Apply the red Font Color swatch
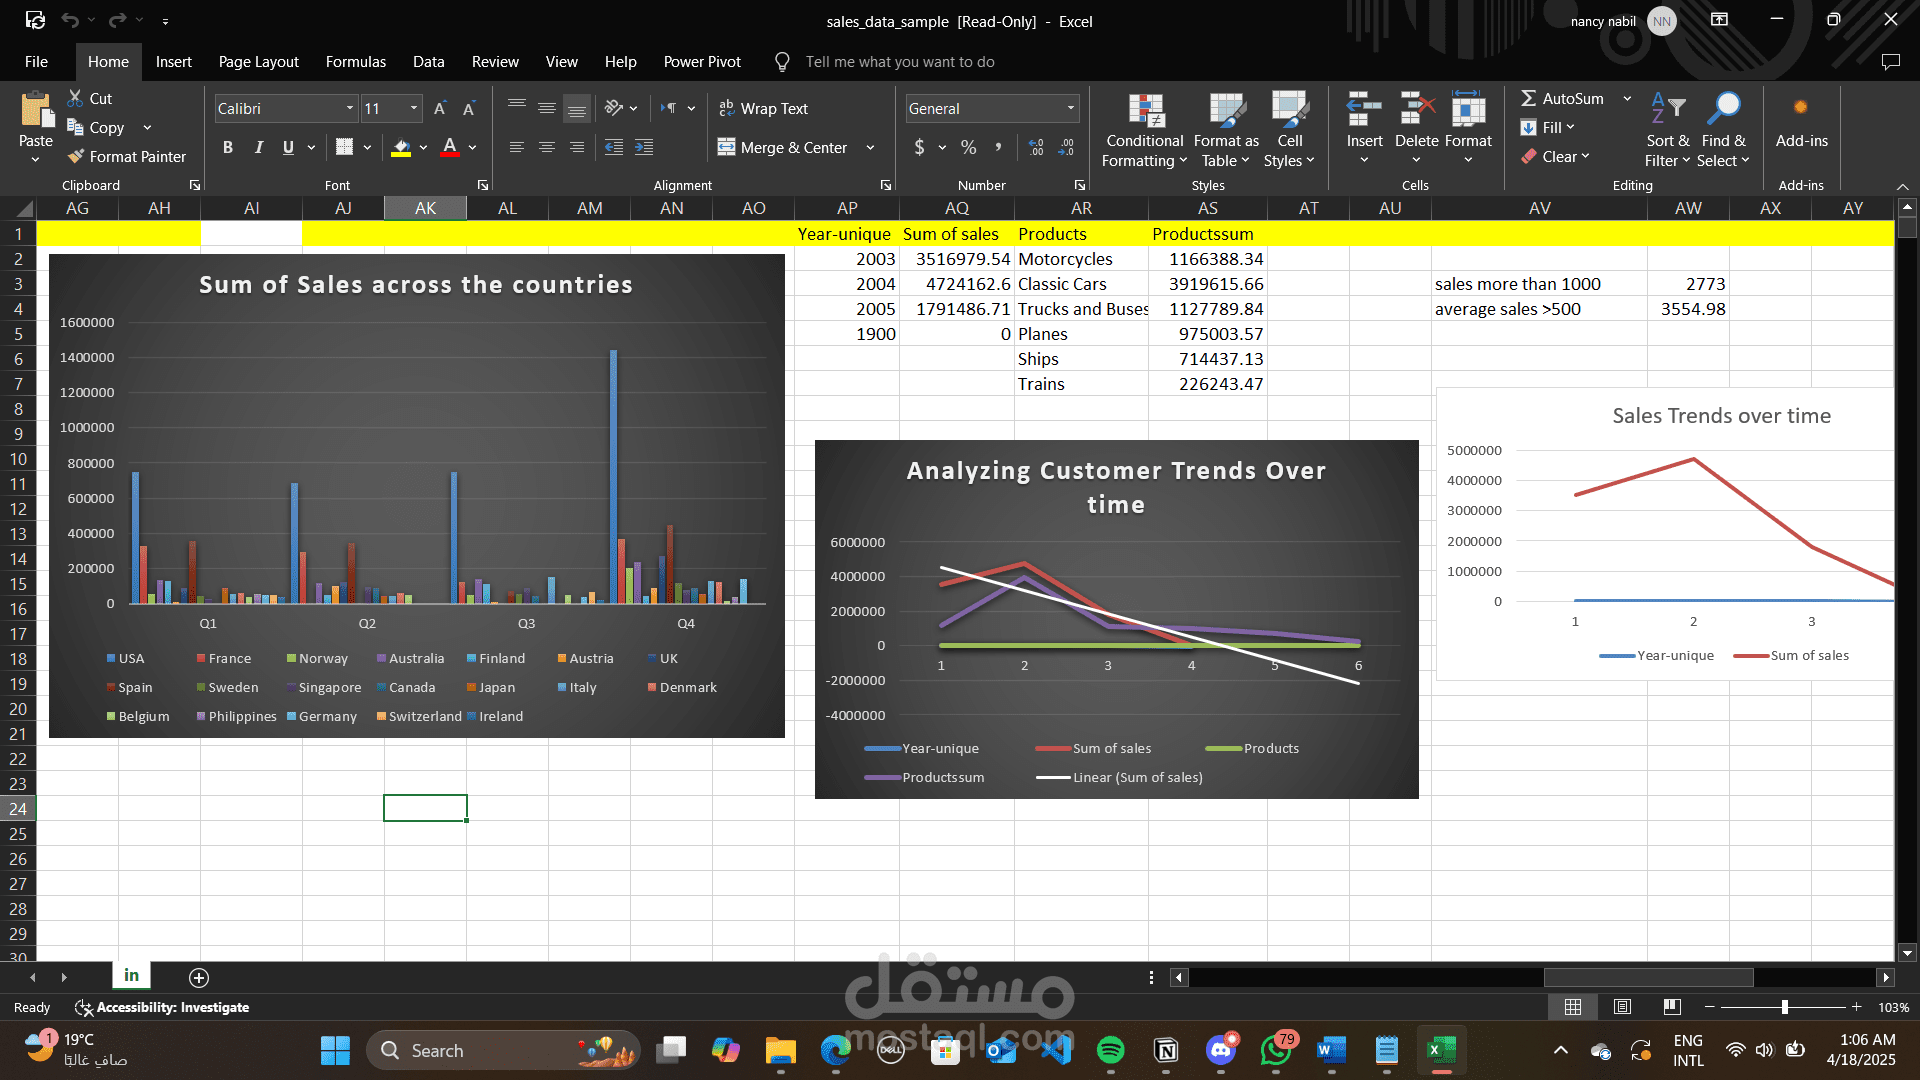 pyautogui.click(x=450, y=147)
